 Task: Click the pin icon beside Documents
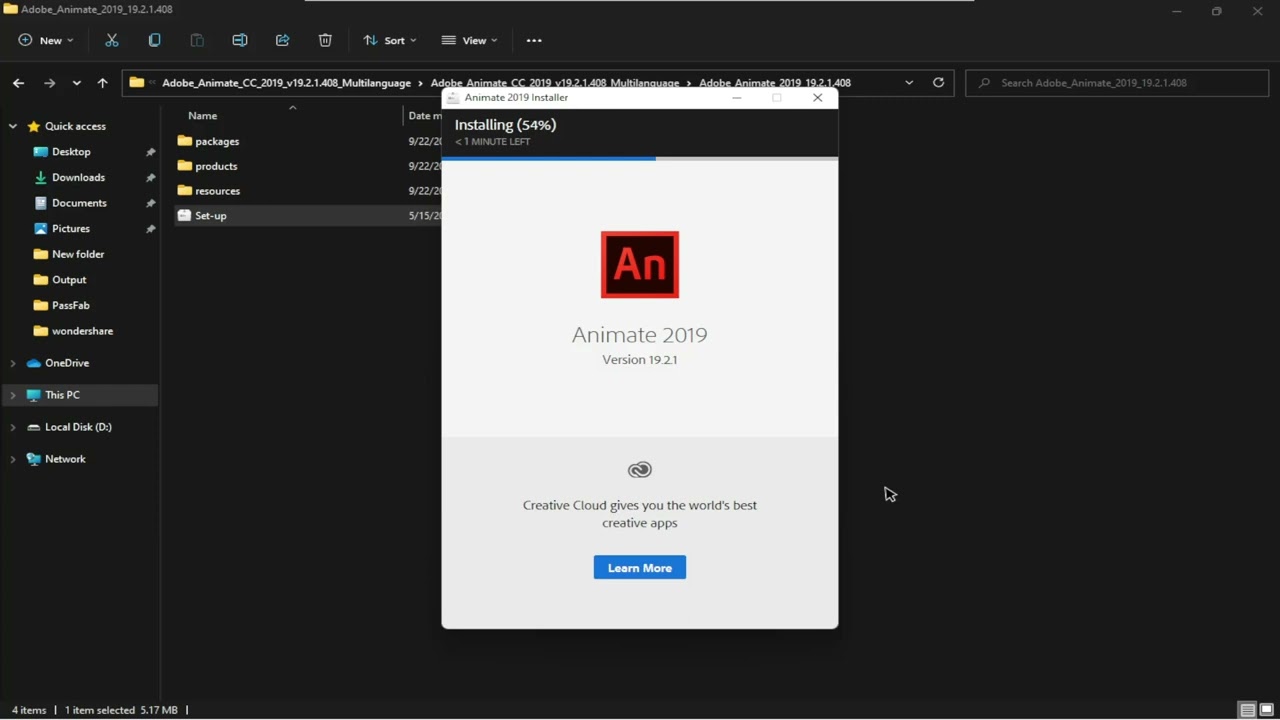pos(150,203)
